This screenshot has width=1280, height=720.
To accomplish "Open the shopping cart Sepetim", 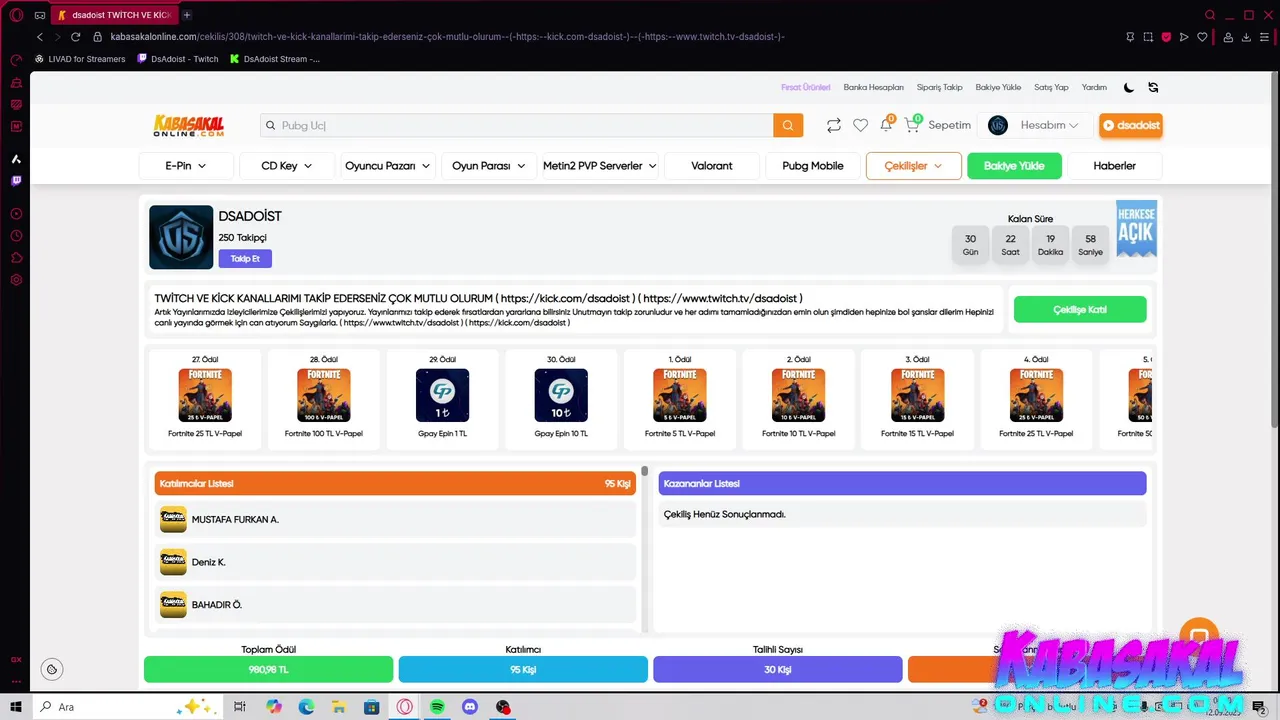I will pos(938,125).
